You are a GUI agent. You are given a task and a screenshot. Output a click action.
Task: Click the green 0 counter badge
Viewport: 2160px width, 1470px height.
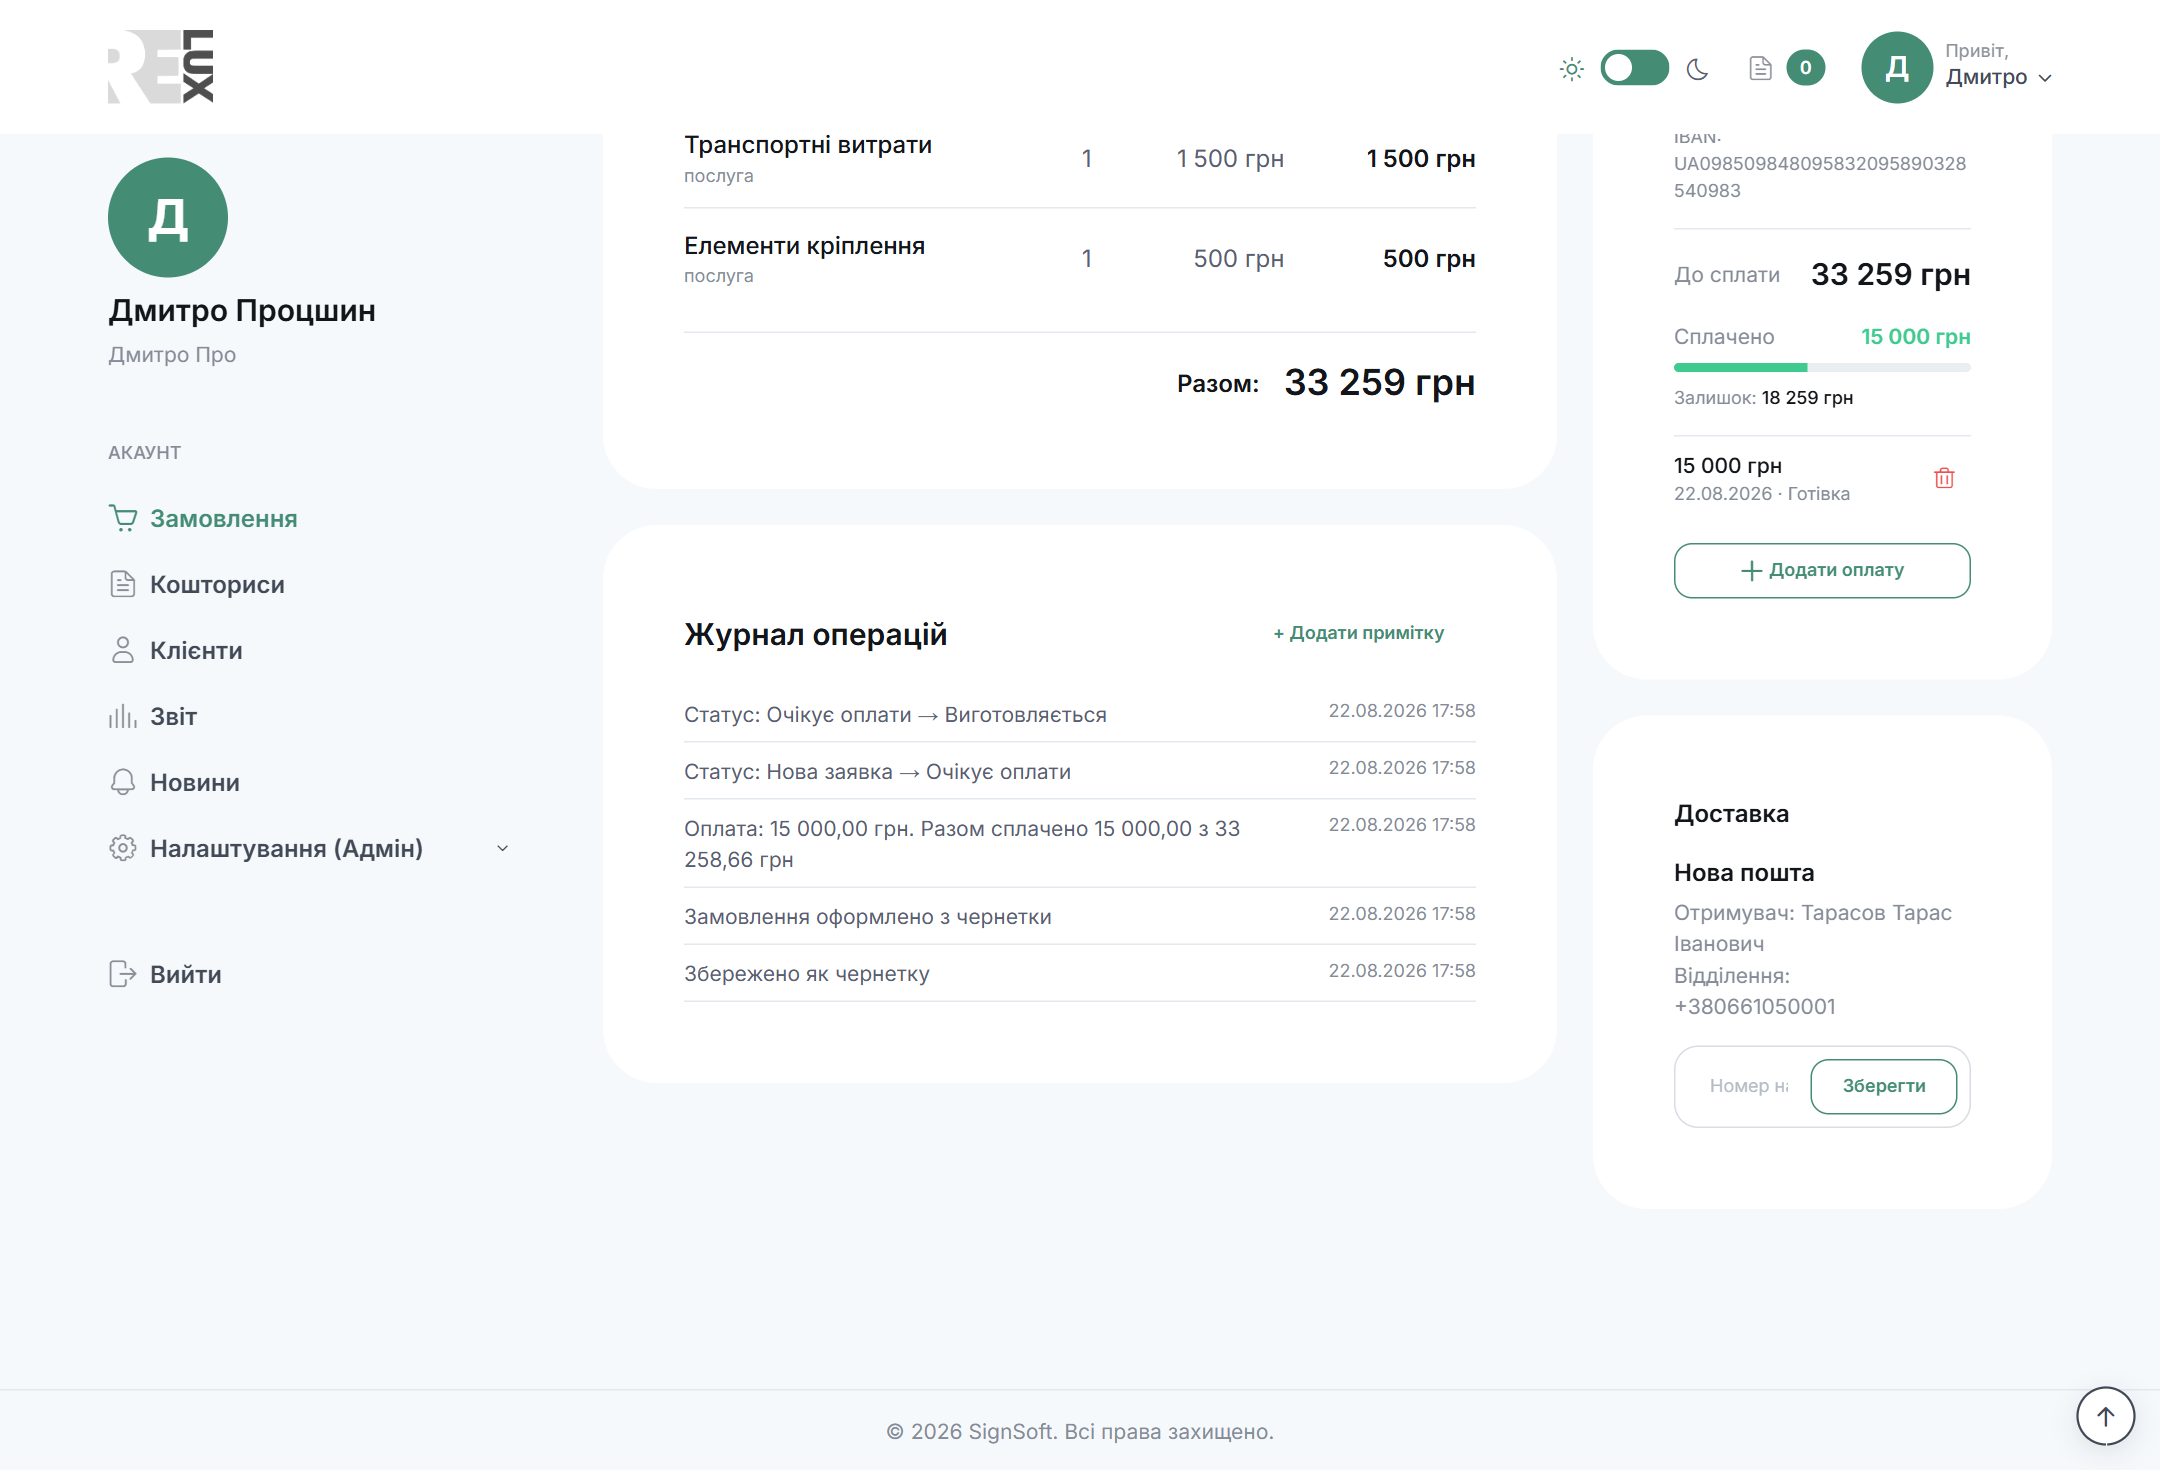(1806, 68)
